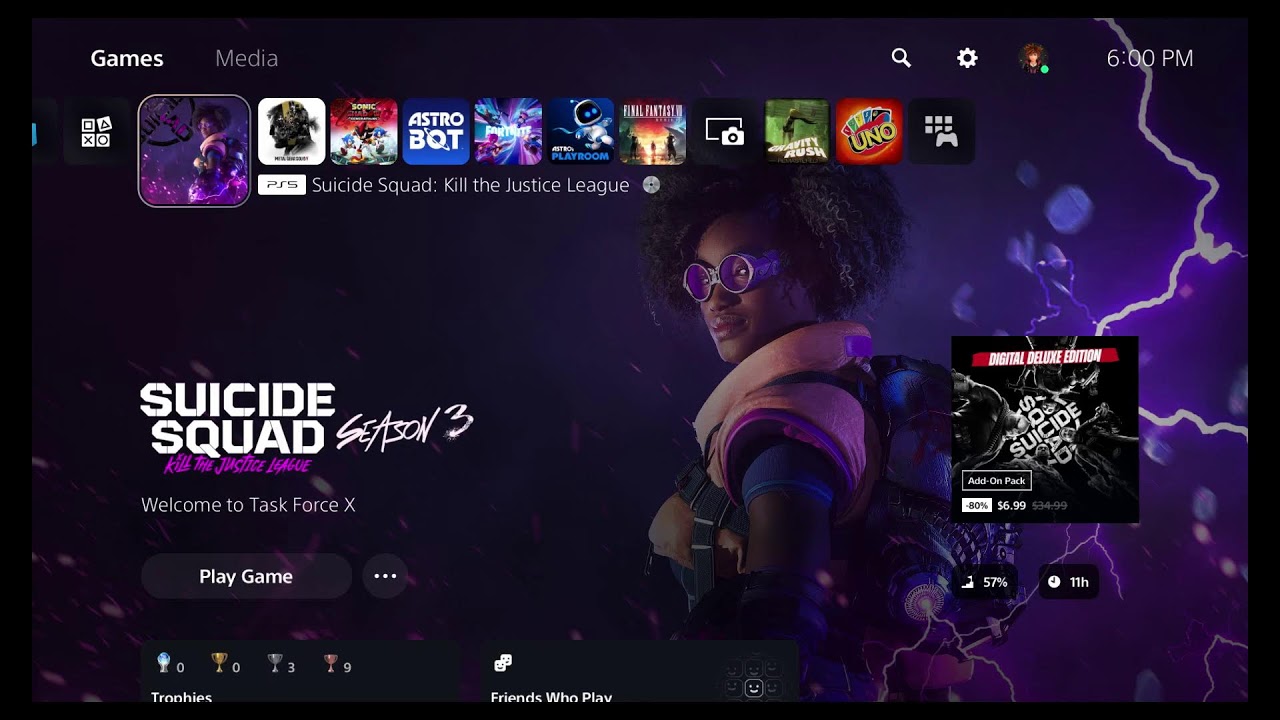Image resolution: width=1280 pixels, height=720 pixels.
Task: Open the Game Library grid icon
Action: (940, 131)
